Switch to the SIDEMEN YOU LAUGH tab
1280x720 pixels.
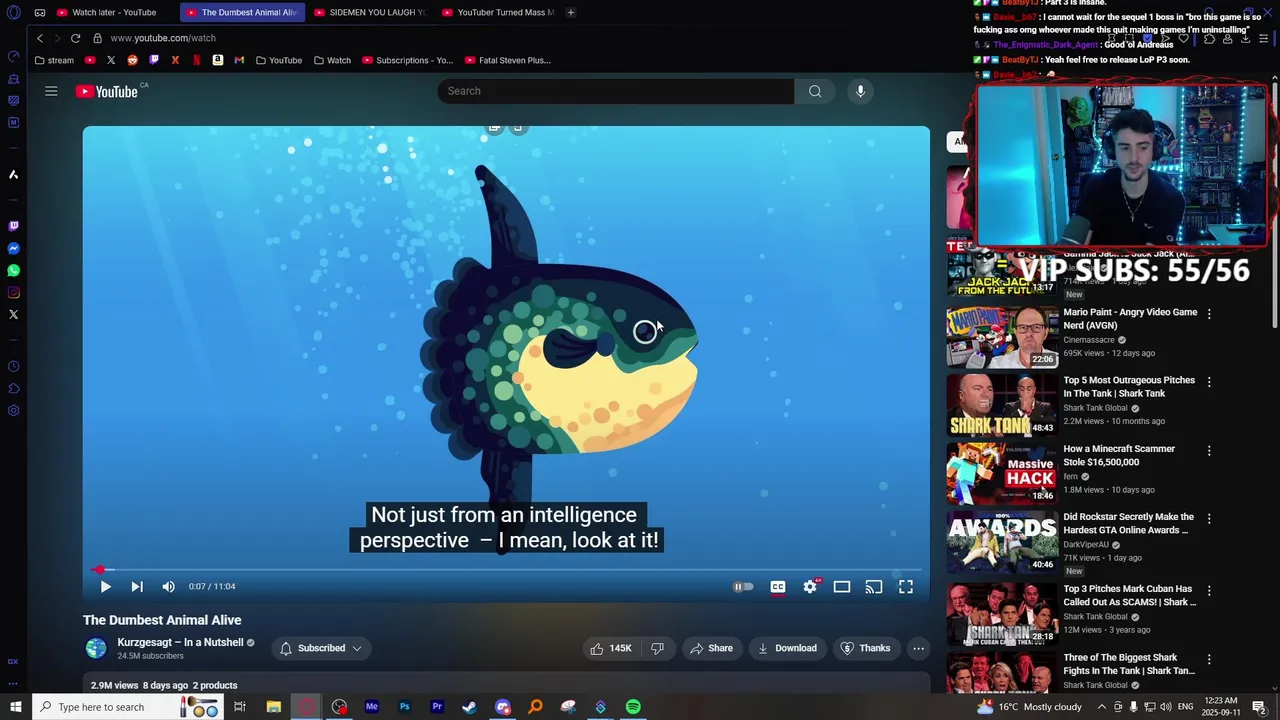[x=370, y=12]
